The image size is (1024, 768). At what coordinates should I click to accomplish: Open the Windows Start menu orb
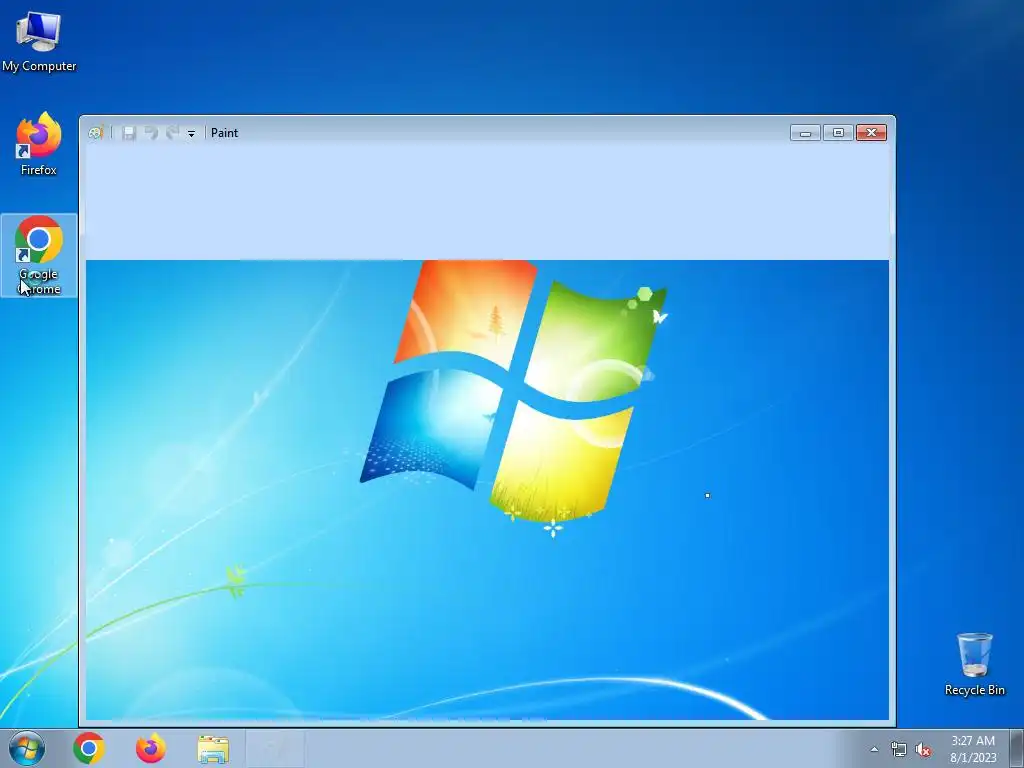click(27, 748)
